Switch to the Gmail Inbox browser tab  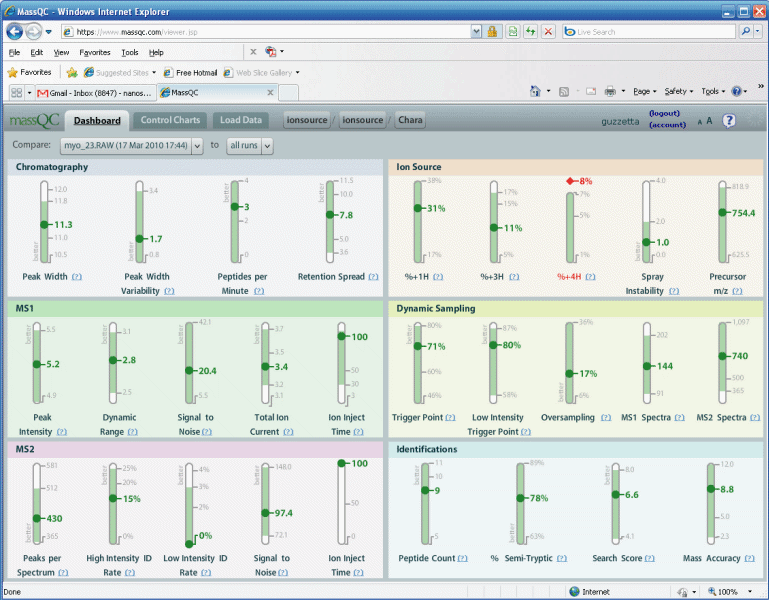95,93
